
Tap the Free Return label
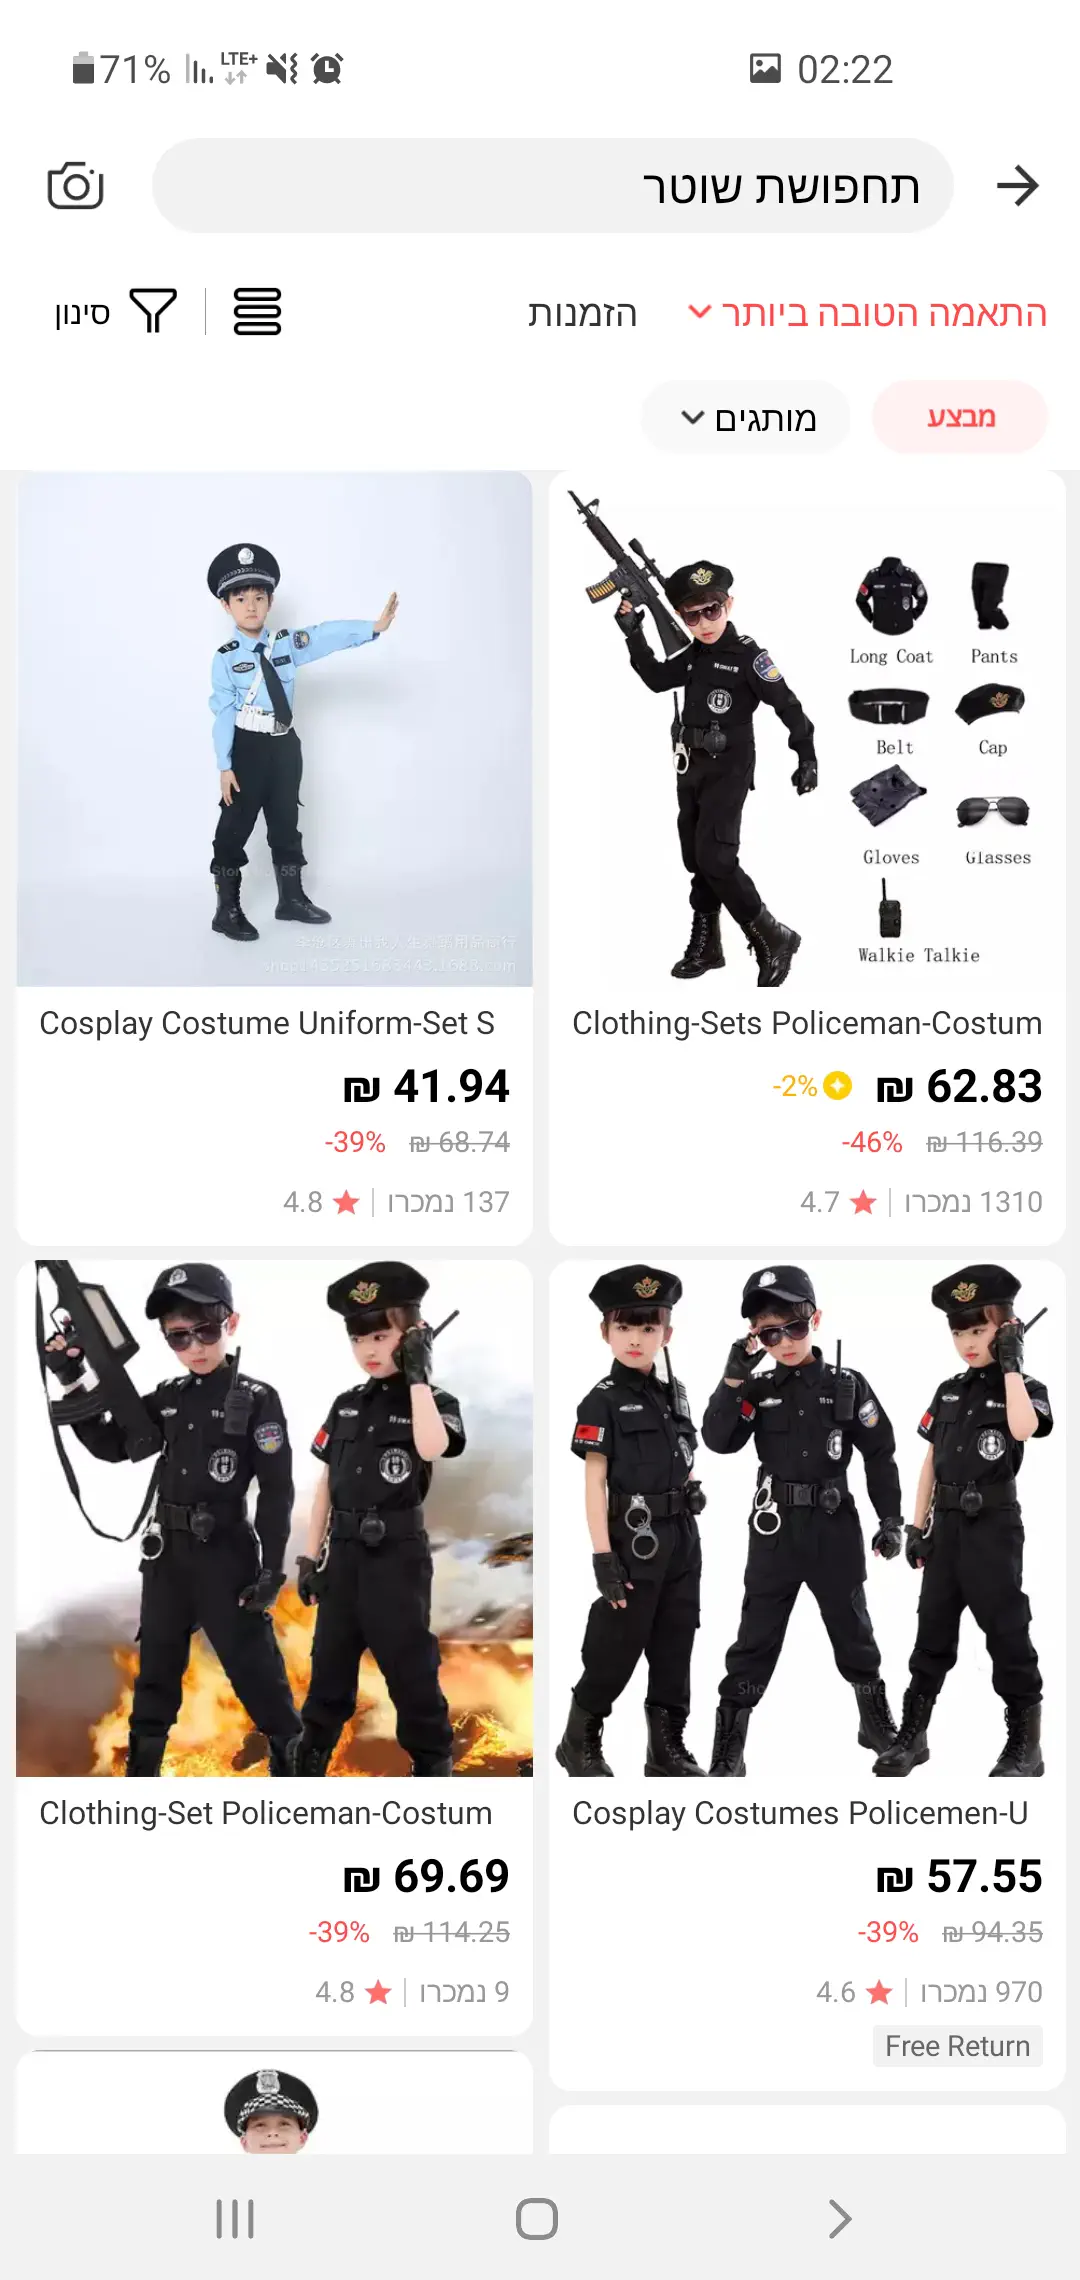[957, 2046]
